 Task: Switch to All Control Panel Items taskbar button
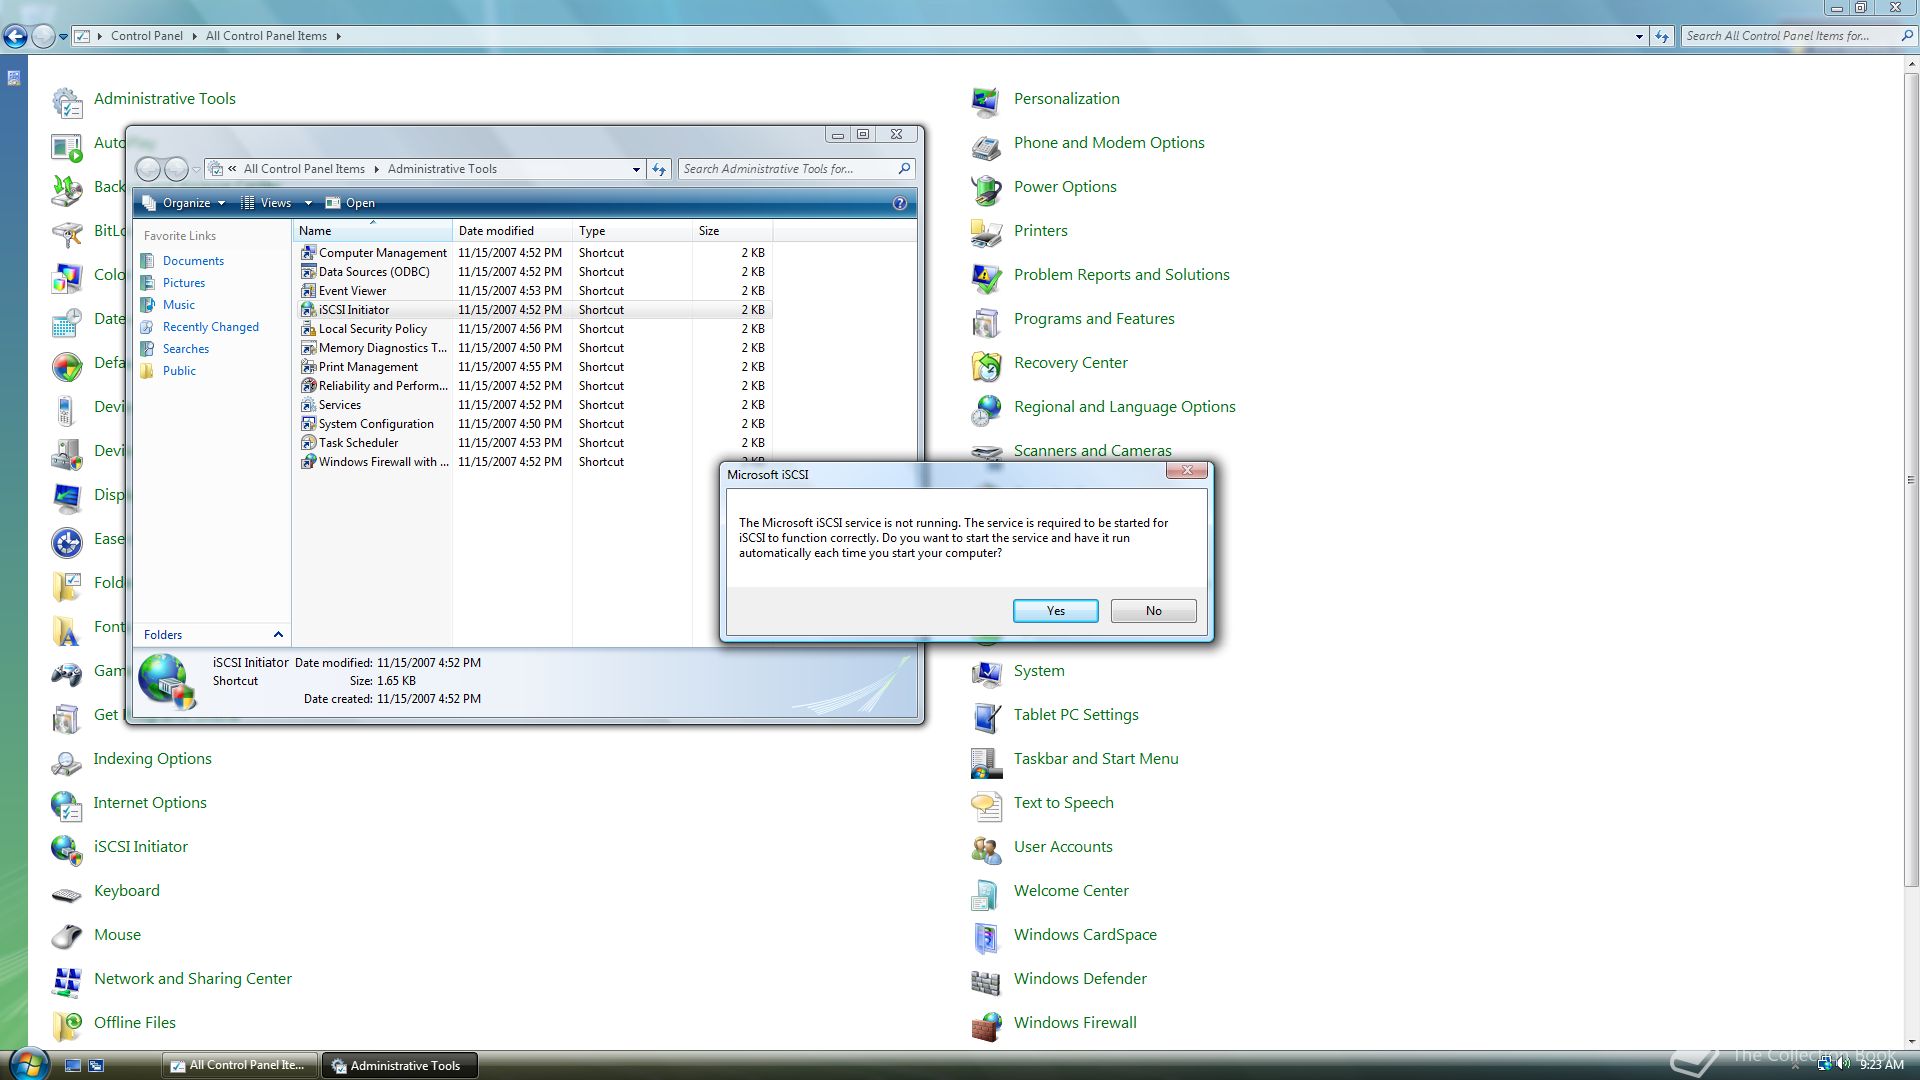[240, 1066]
